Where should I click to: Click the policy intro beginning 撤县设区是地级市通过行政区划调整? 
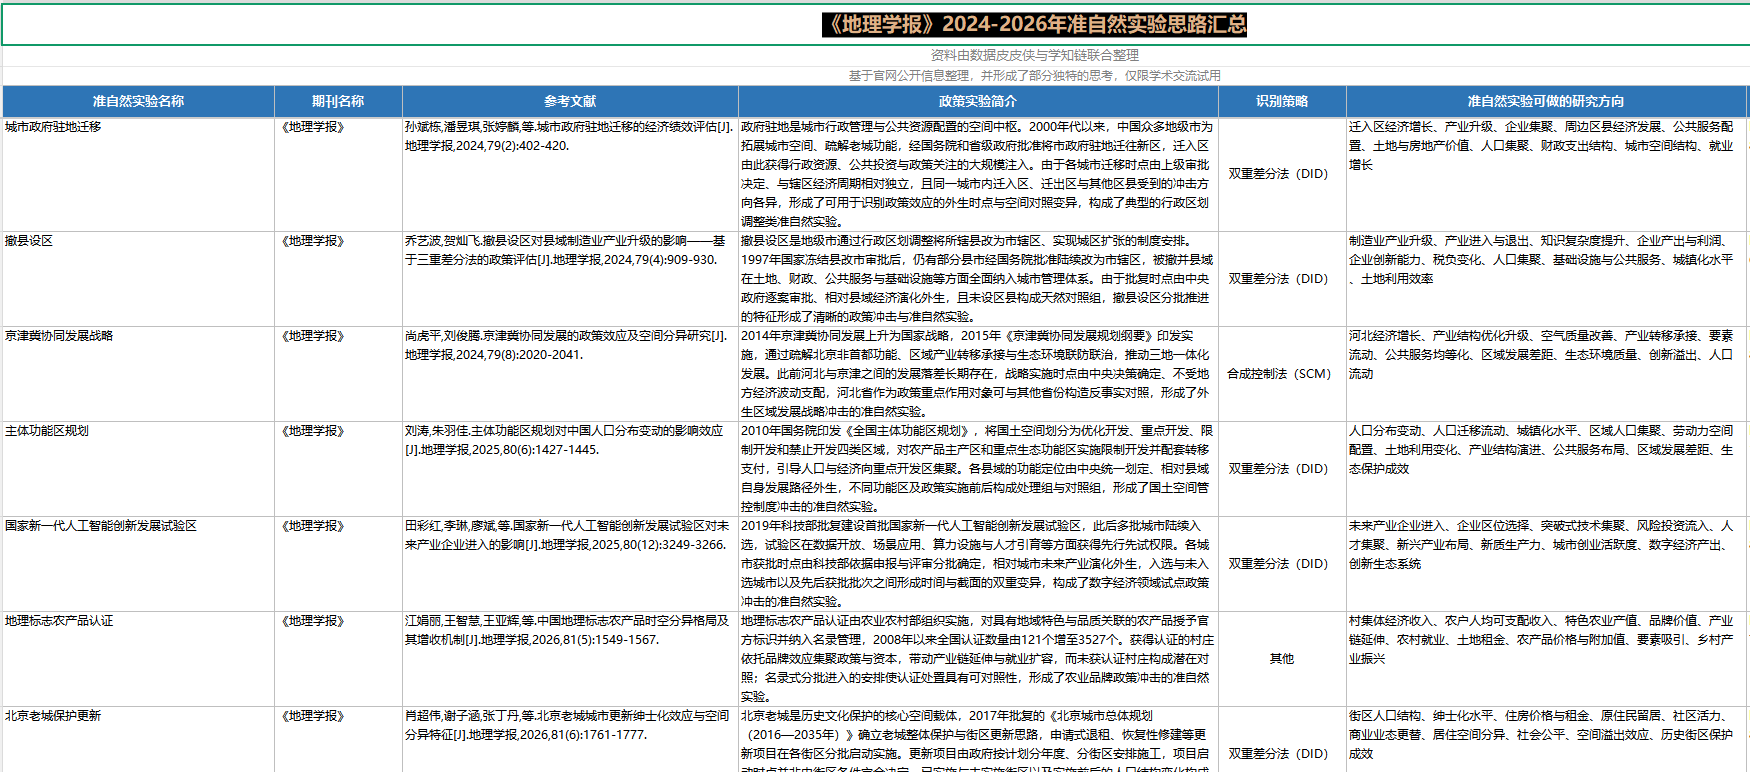tap(978, 279)
